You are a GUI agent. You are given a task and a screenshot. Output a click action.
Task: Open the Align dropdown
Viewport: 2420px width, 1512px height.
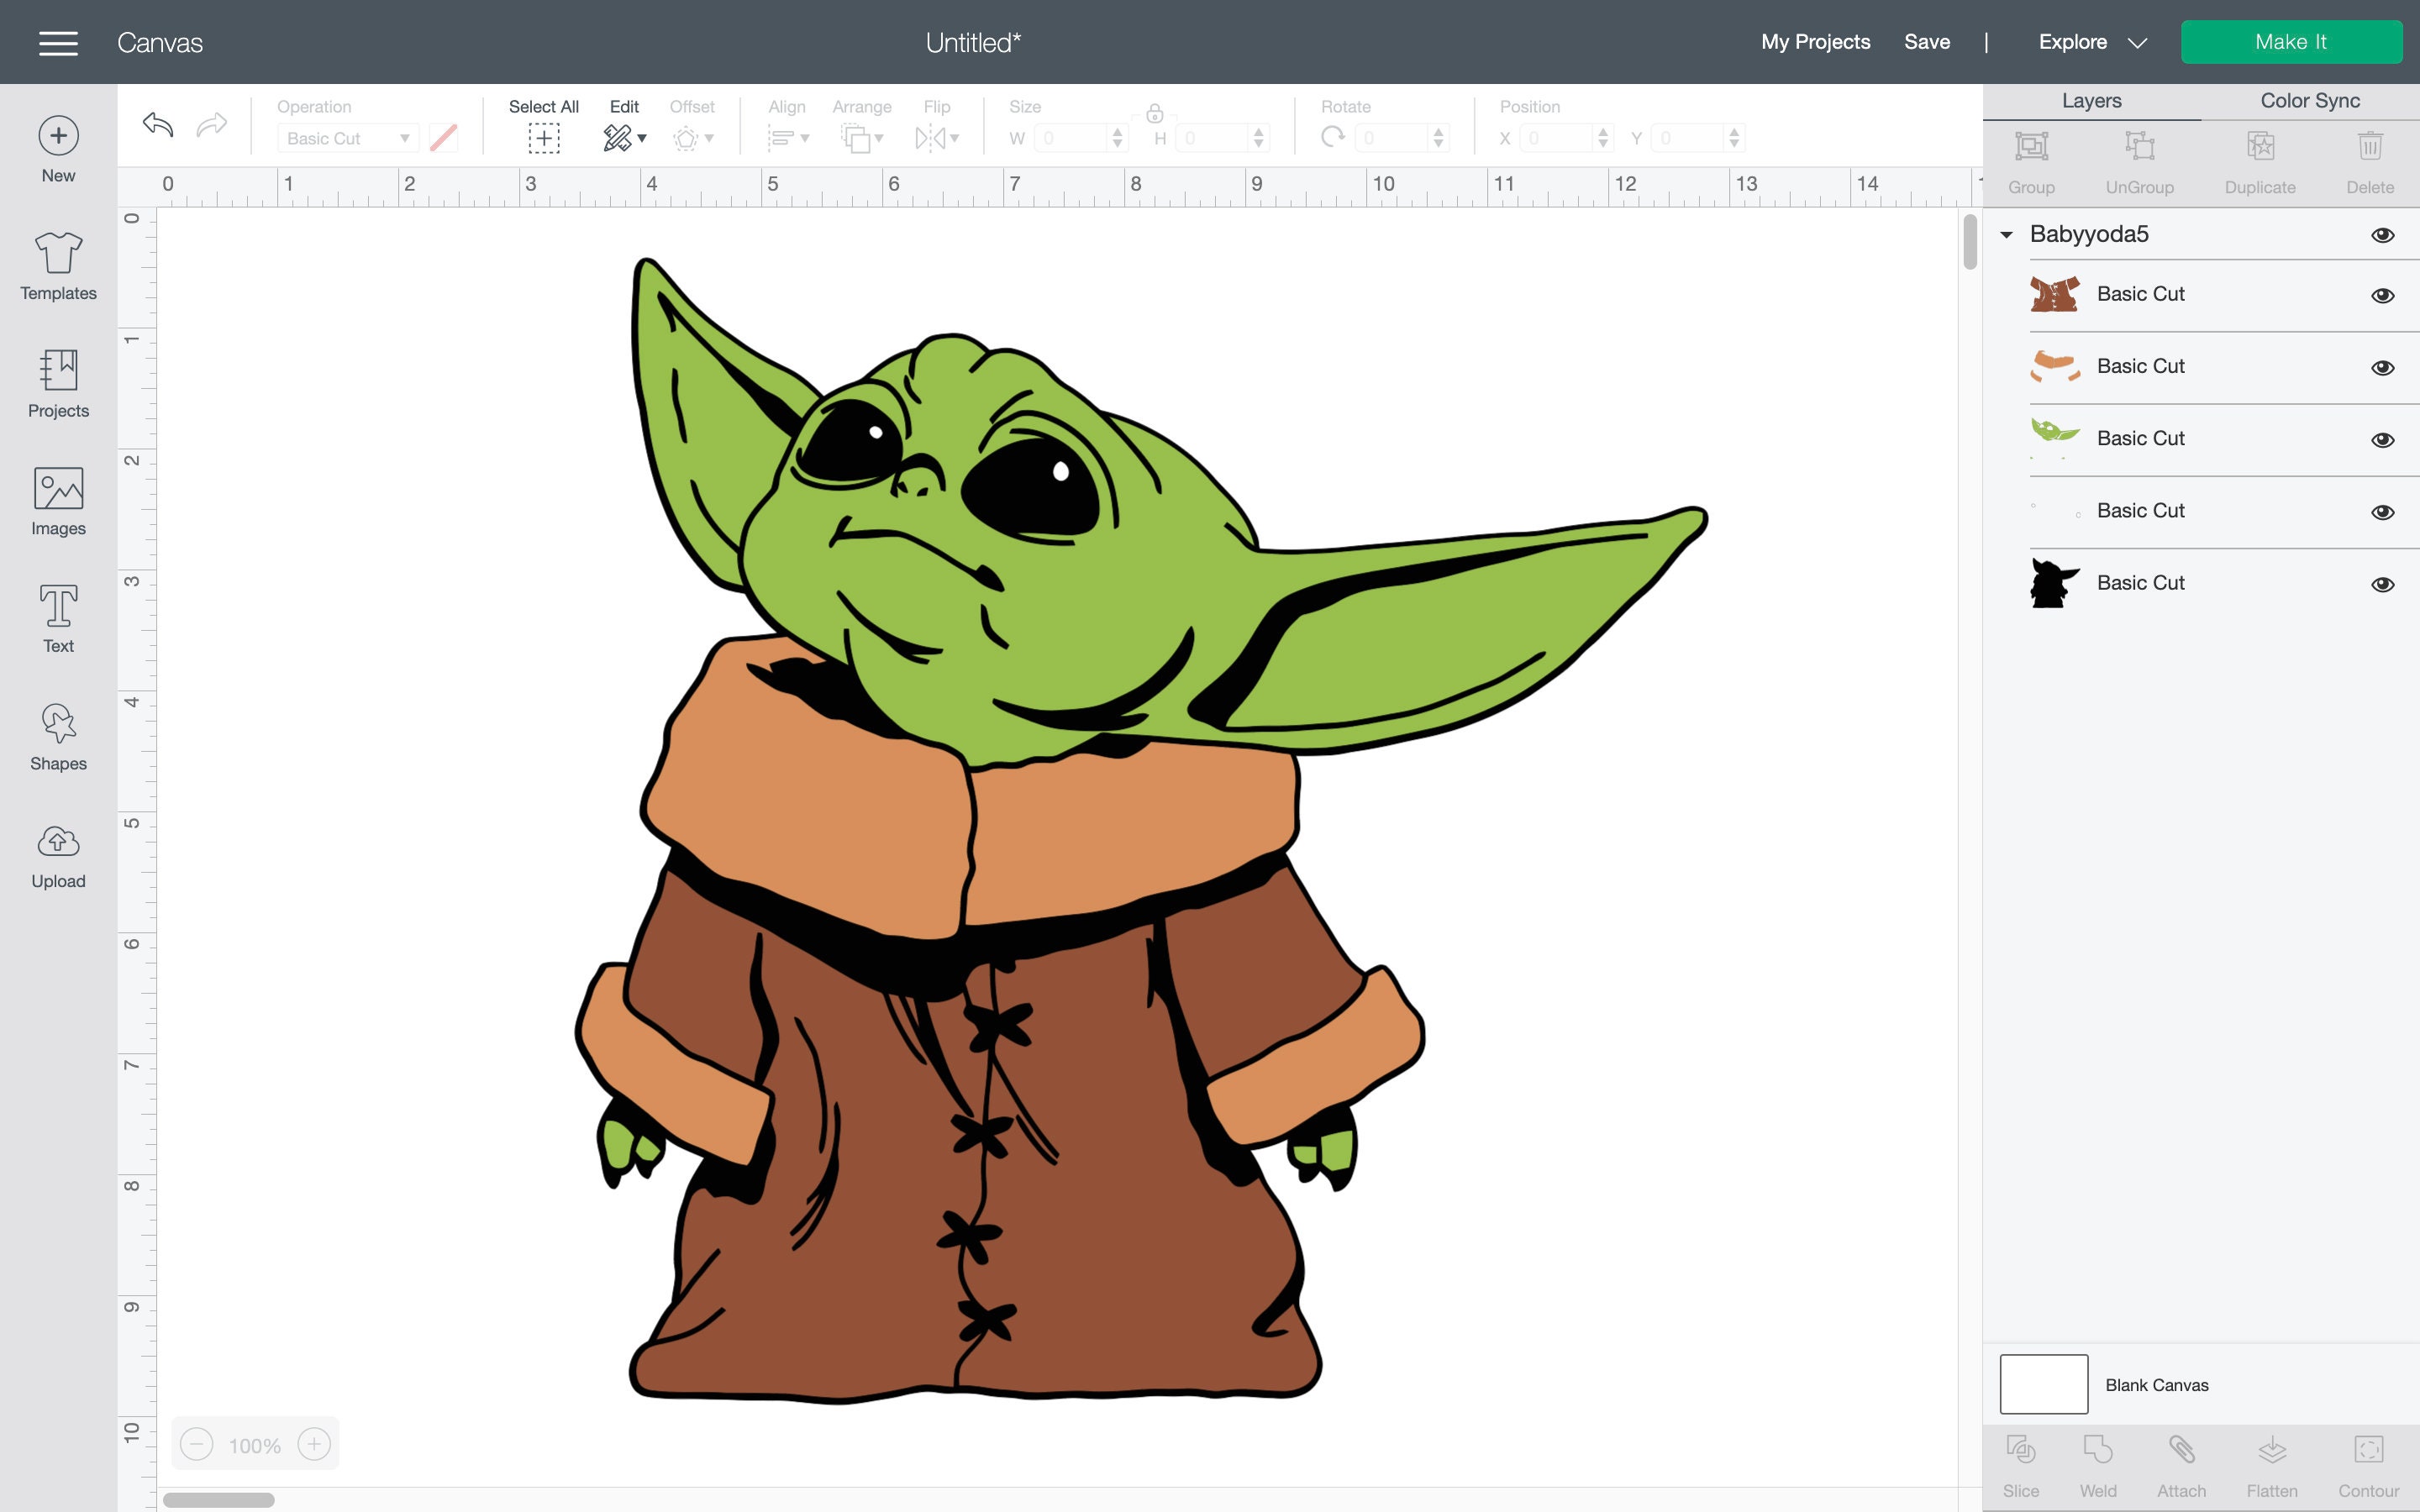(788, 138)
